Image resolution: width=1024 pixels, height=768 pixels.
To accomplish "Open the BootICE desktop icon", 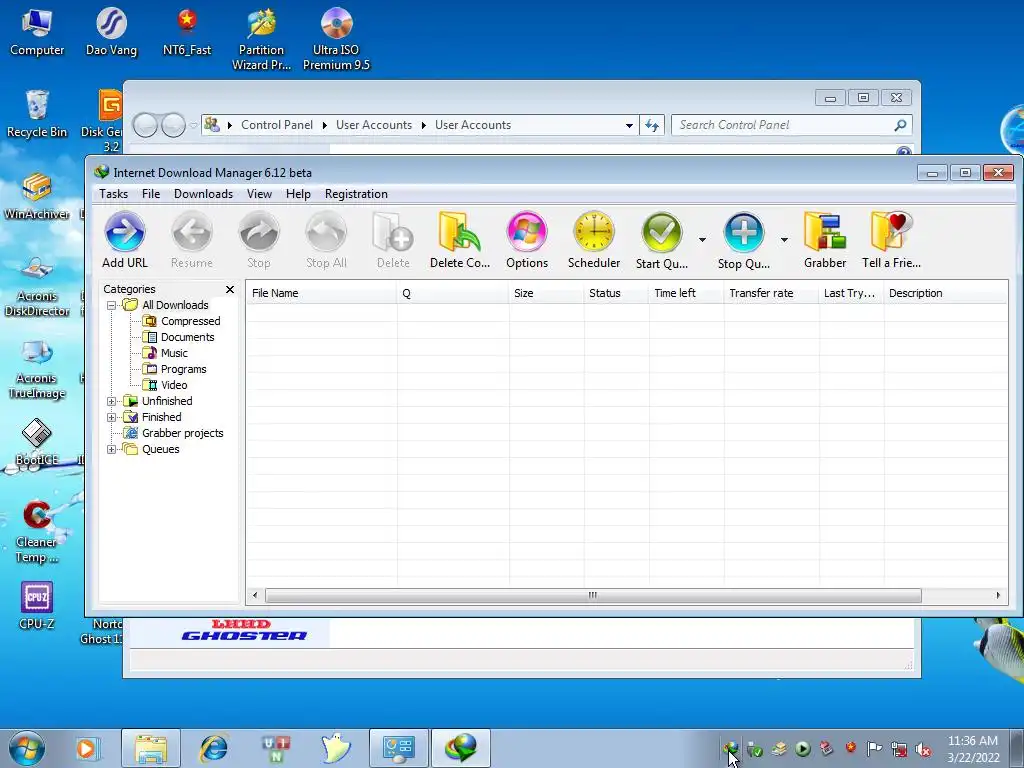I will pos(37,442).
